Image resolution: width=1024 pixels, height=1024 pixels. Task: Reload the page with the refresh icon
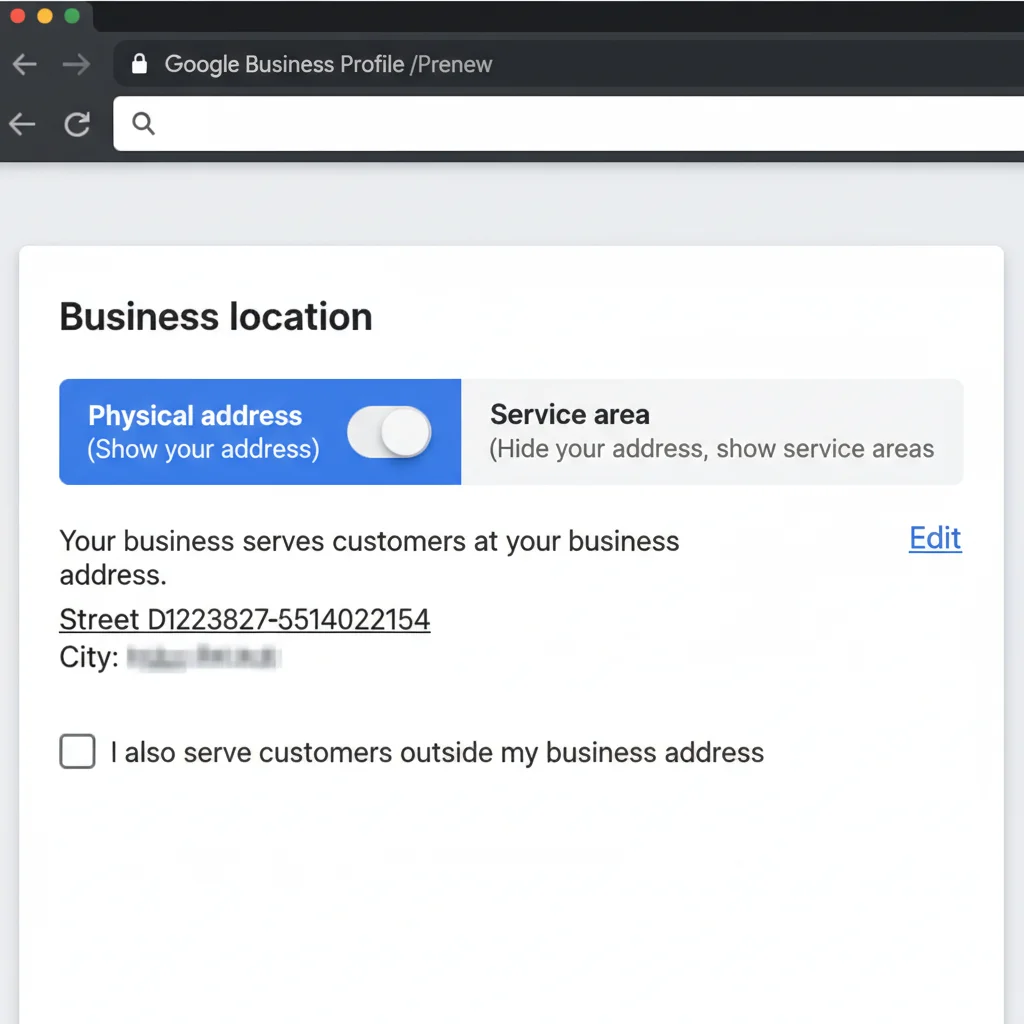click(x=77, y=124)
